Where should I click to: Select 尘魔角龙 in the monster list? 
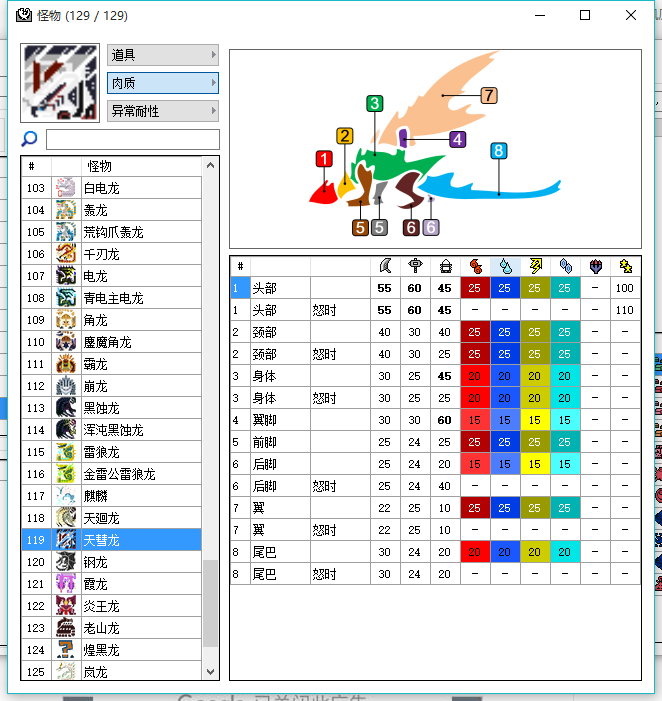(x=111, y=342)
